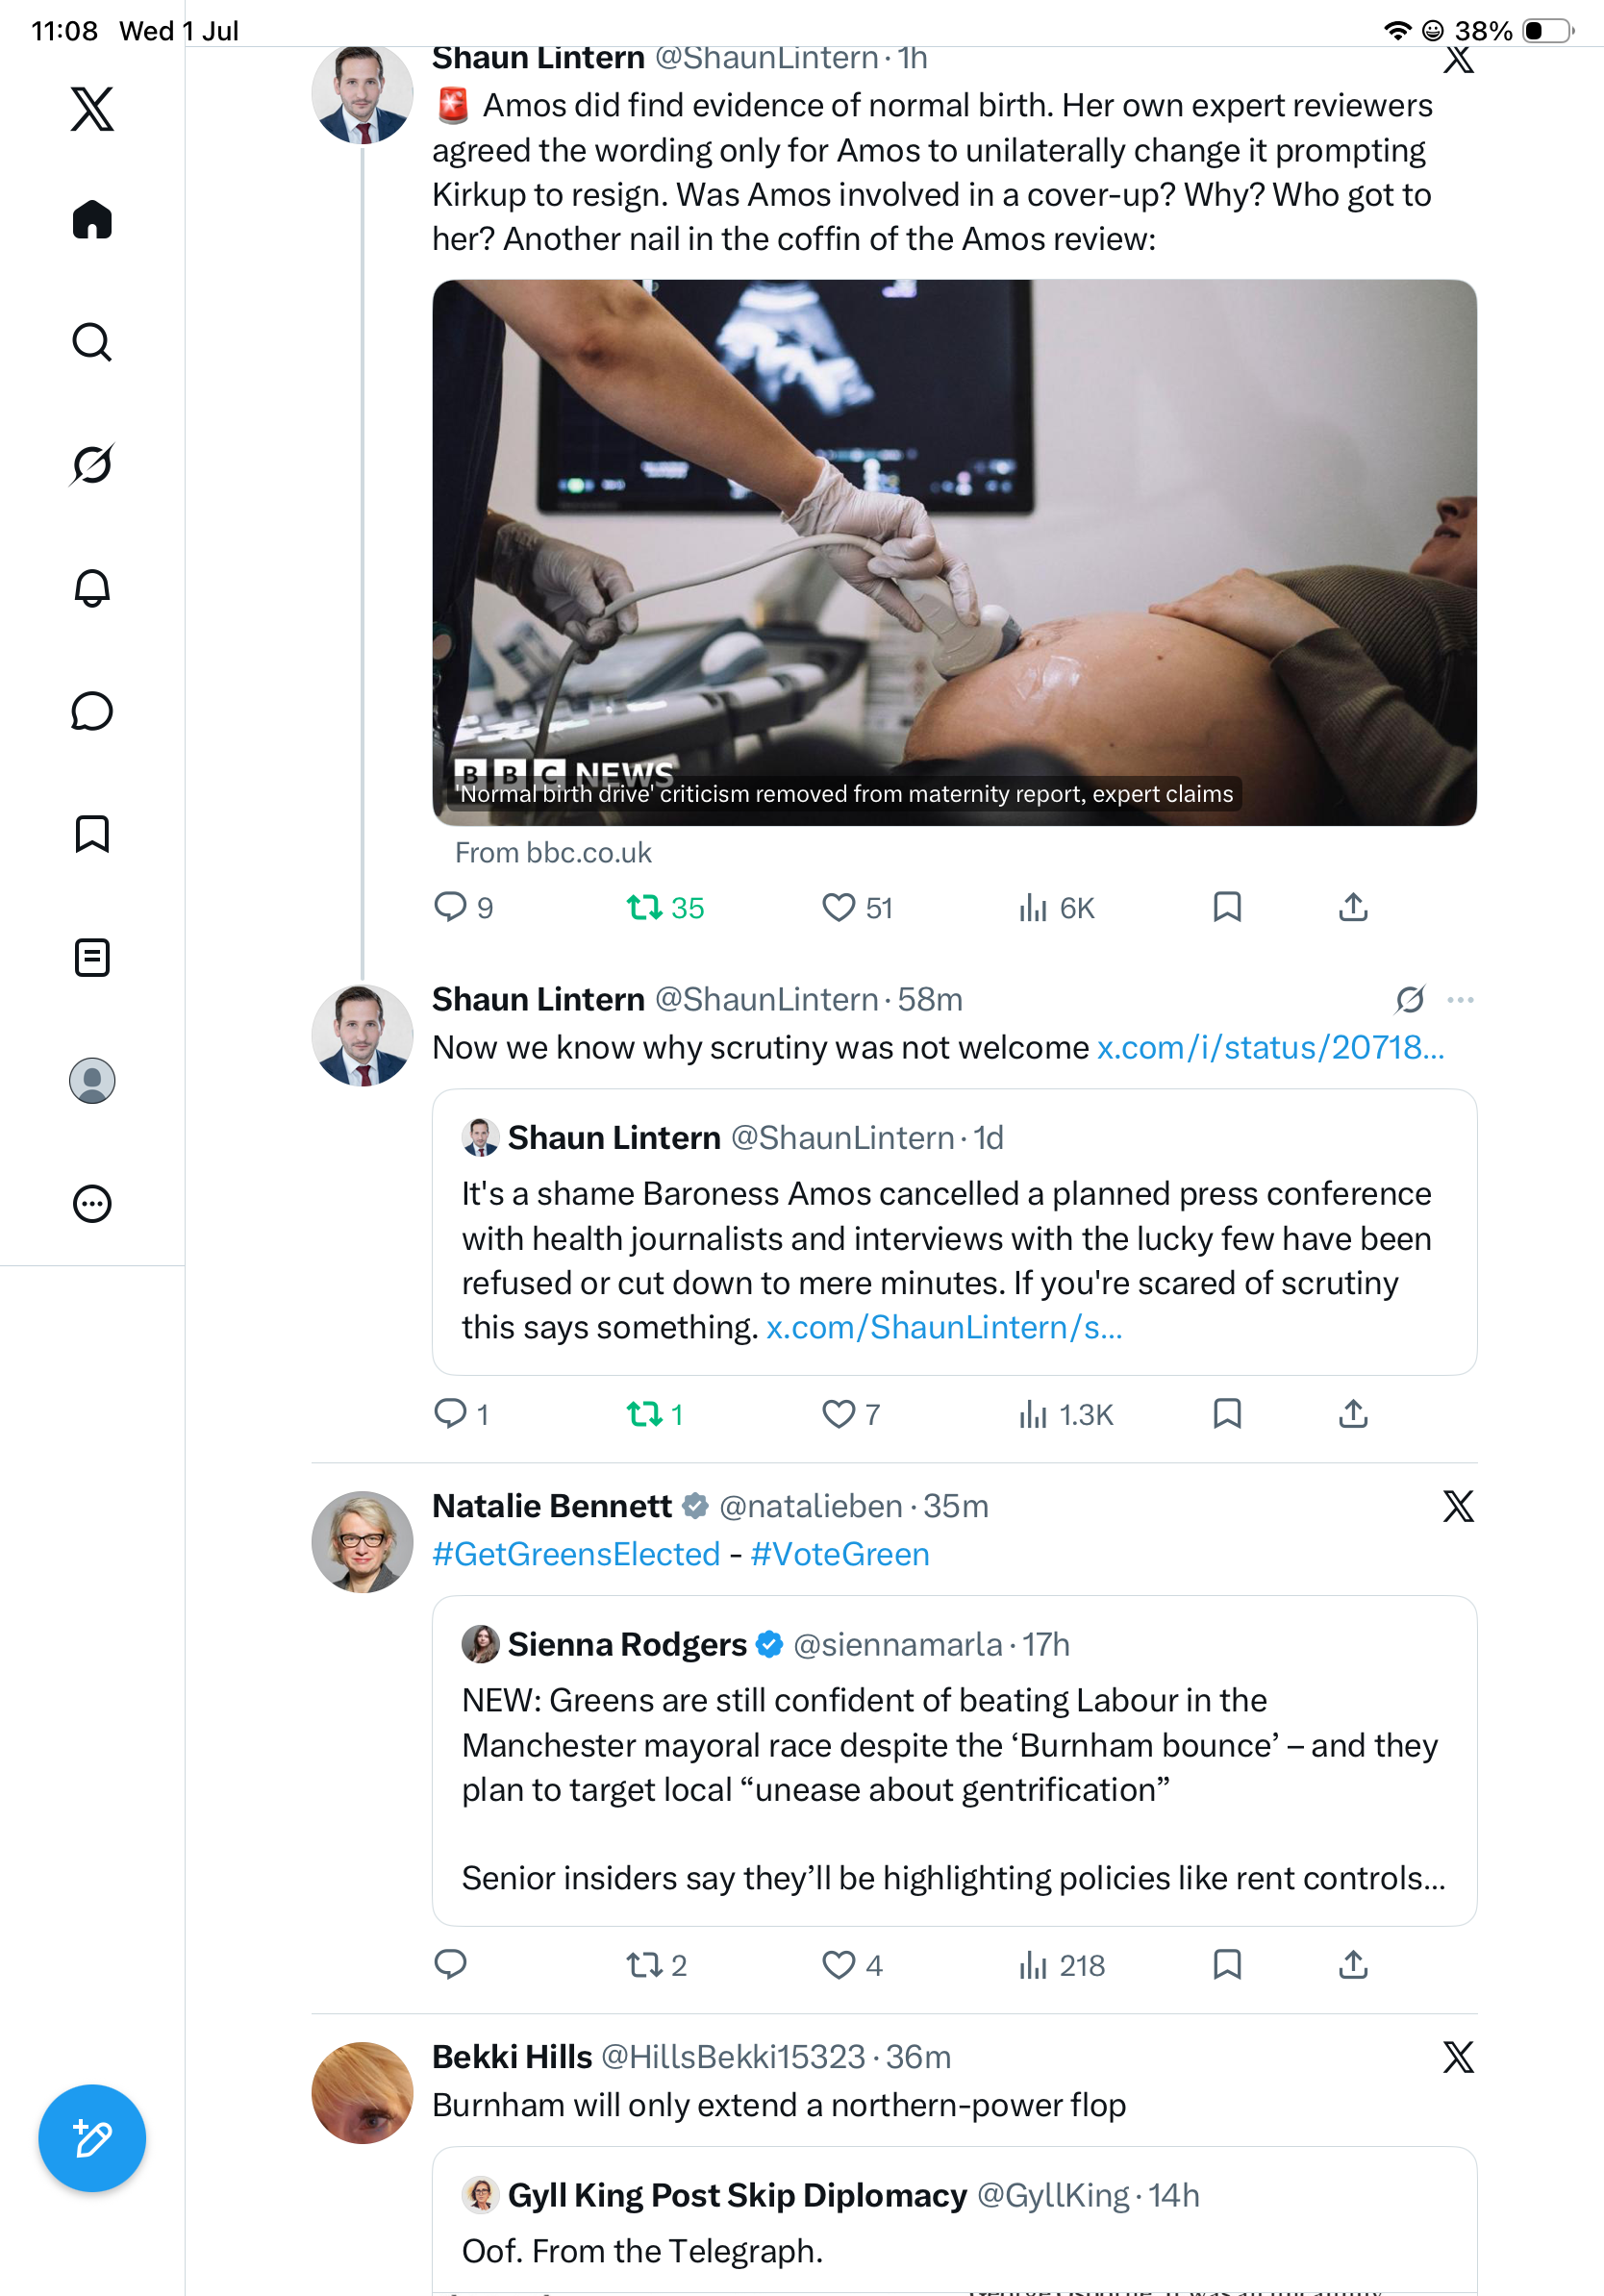Bookmark the Natalie Bennett post
This screenshot has width=1604, height=2296.
tap(1227, 1965)
